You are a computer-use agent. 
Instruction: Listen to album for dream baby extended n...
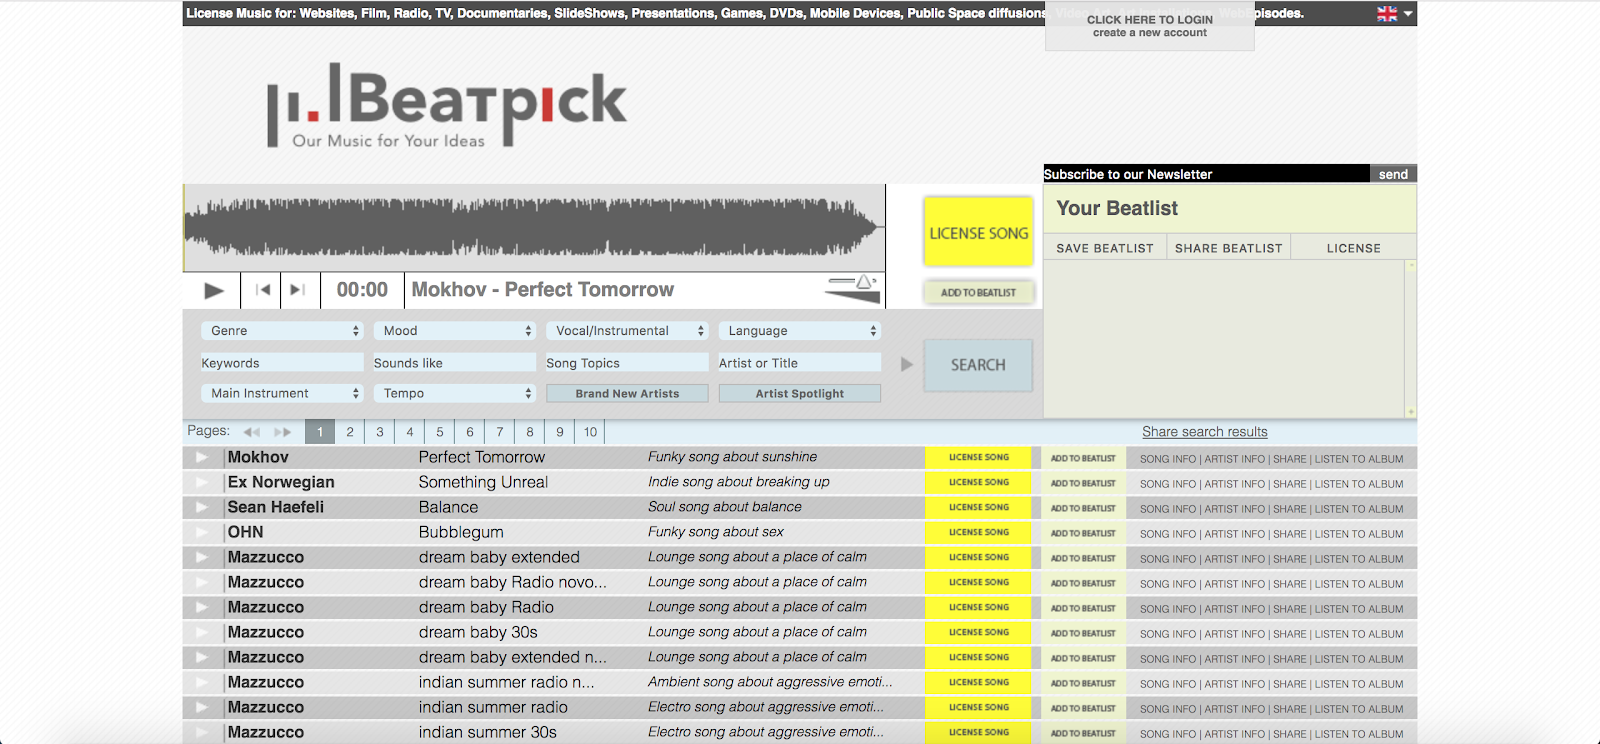pyautogui.click(x=1359, y=659)
